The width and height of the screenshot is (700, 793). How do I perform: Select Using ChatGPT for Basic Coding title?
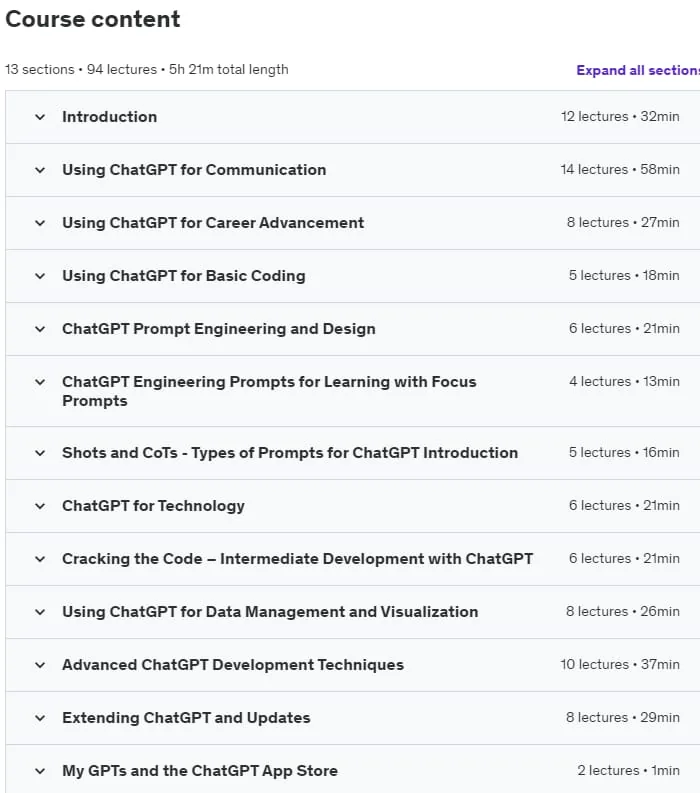pyautogui.click(x=184, y=276)
